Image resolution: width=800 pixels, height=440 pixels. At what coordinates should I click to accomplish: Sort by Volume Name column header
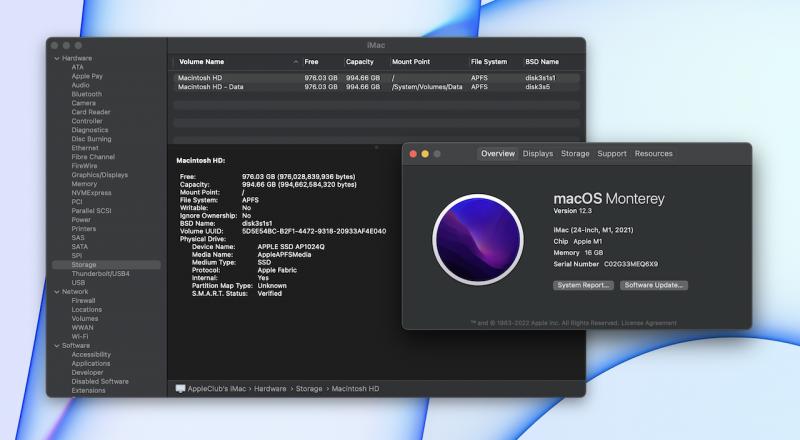tap(202, 62)
